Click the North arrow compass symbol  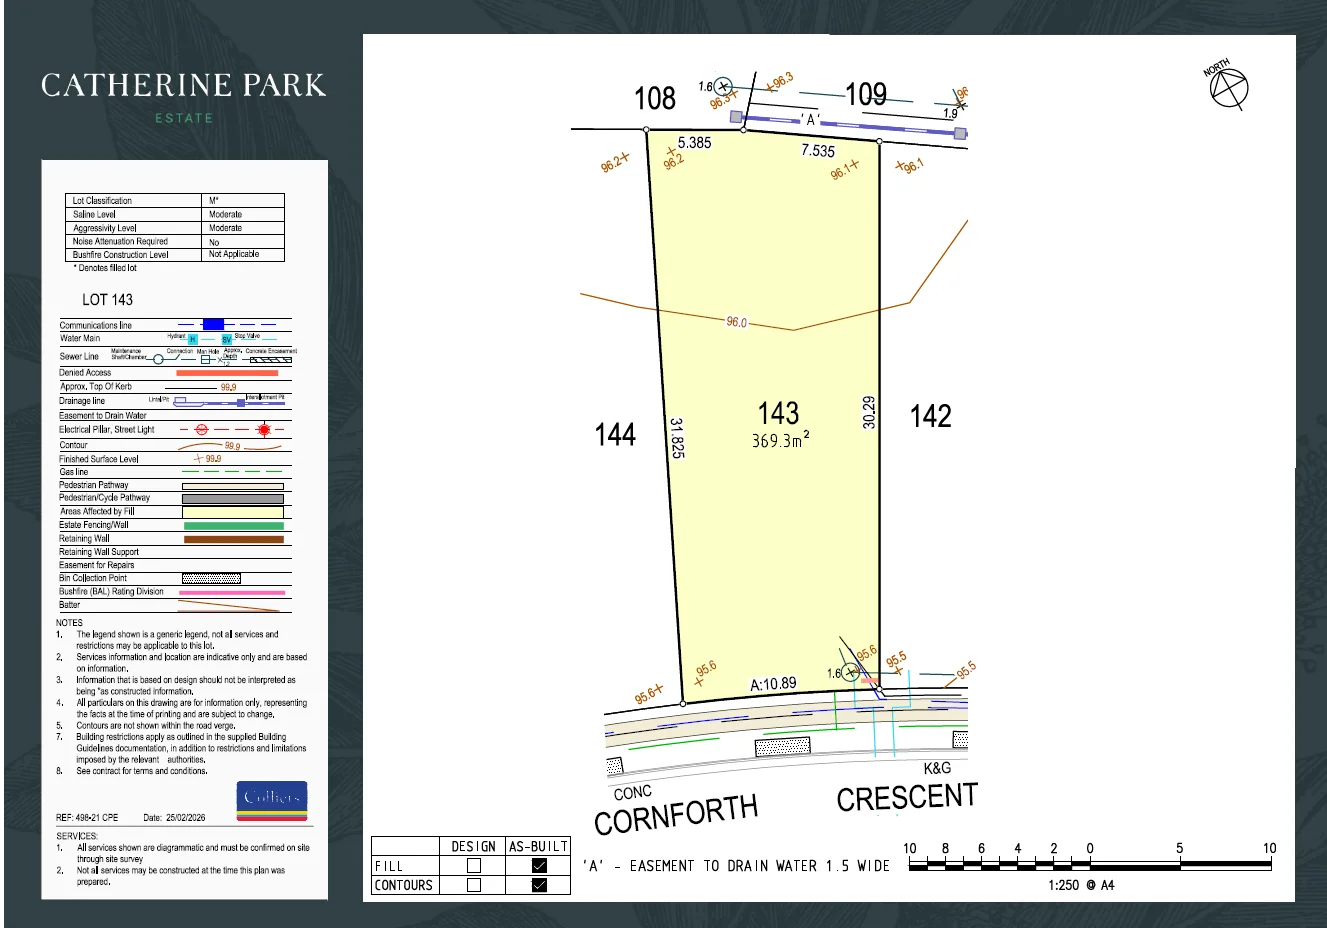pos(1228,88)
